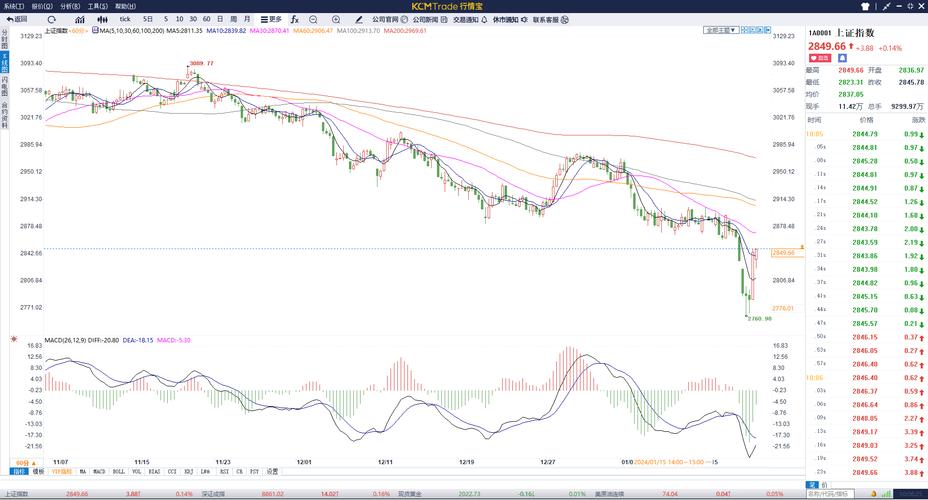Click the 返回 back button
This screenshot has width=928, height=500.
17,19
